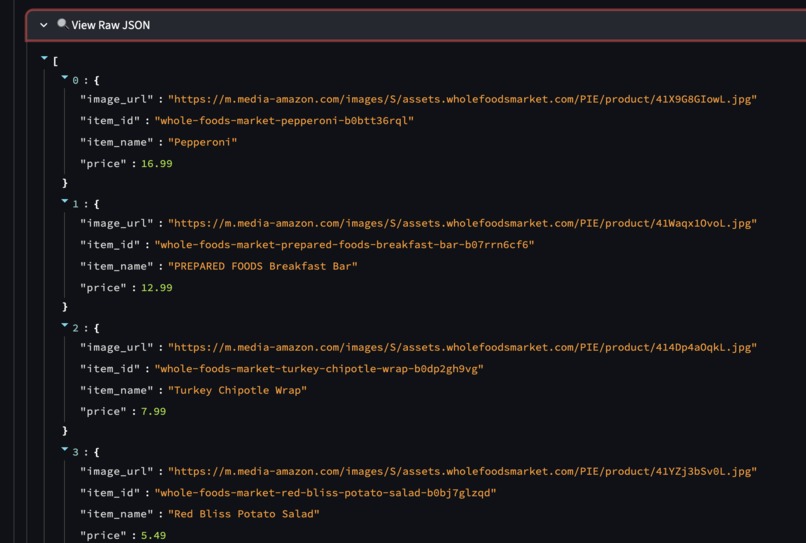Select the "Red Bliss Potato Salad" name value
This screenshot has width=806, height=543.
[x=244, y=514]
